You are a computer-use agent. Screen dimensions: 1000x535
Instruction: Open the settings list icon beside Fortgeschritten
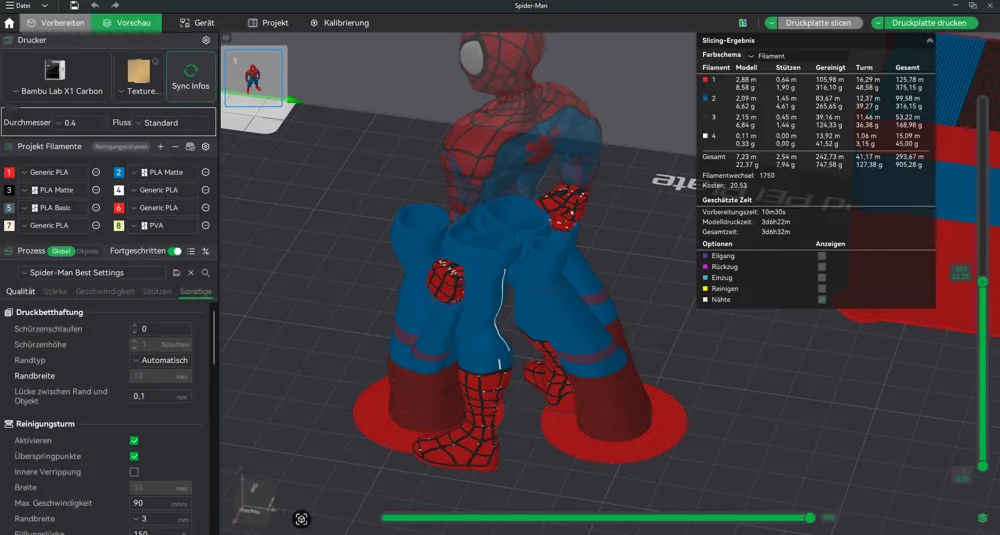(x=191, y=251)
